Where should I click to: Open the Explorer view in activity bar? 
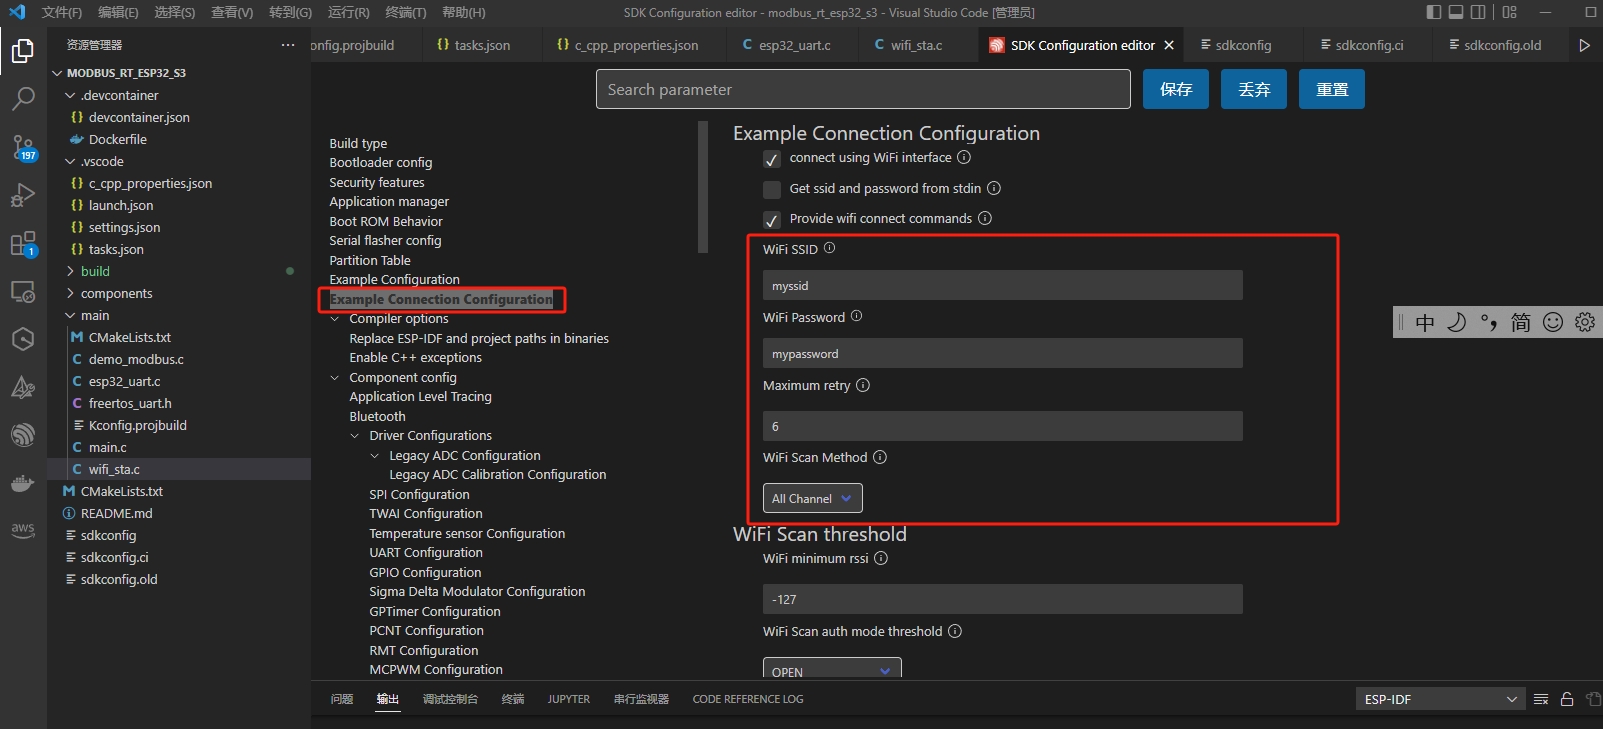(23, 50)
